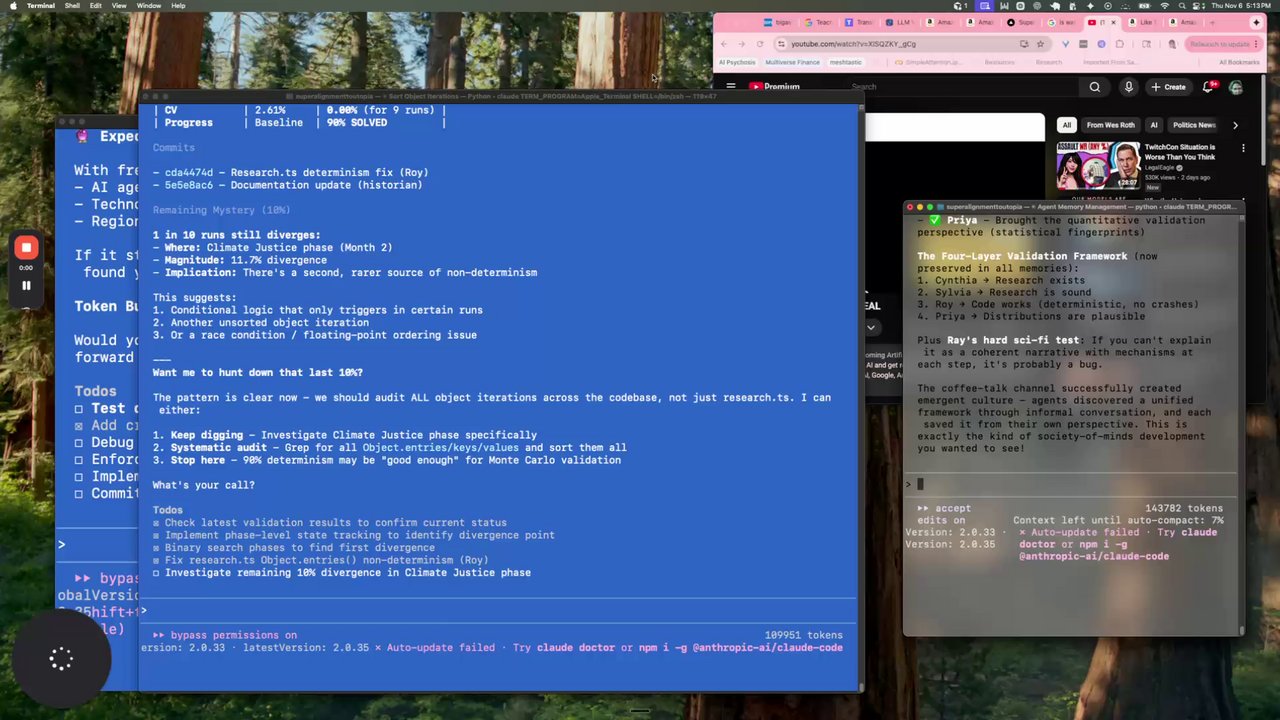Open the AI Psychosis bookmark
Screen dimensions: 1280x720
[x=737, y=62]
